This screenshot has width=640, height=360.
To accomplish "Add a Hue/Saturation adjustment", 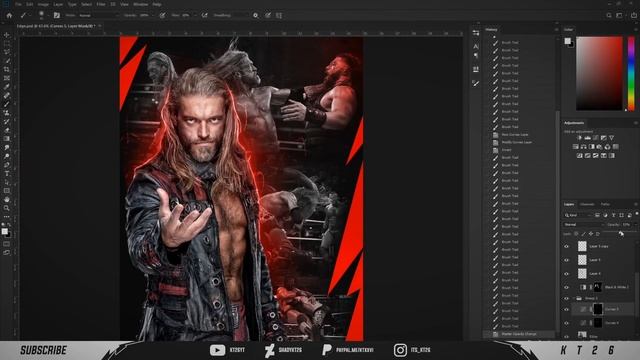I will click(576, 147).
